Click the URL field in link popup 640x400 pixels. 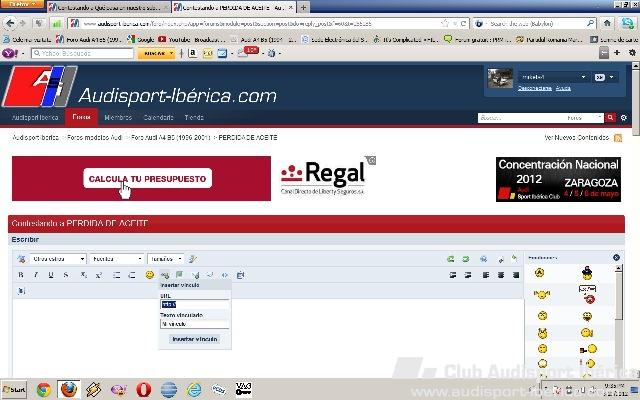click(195, 304)
